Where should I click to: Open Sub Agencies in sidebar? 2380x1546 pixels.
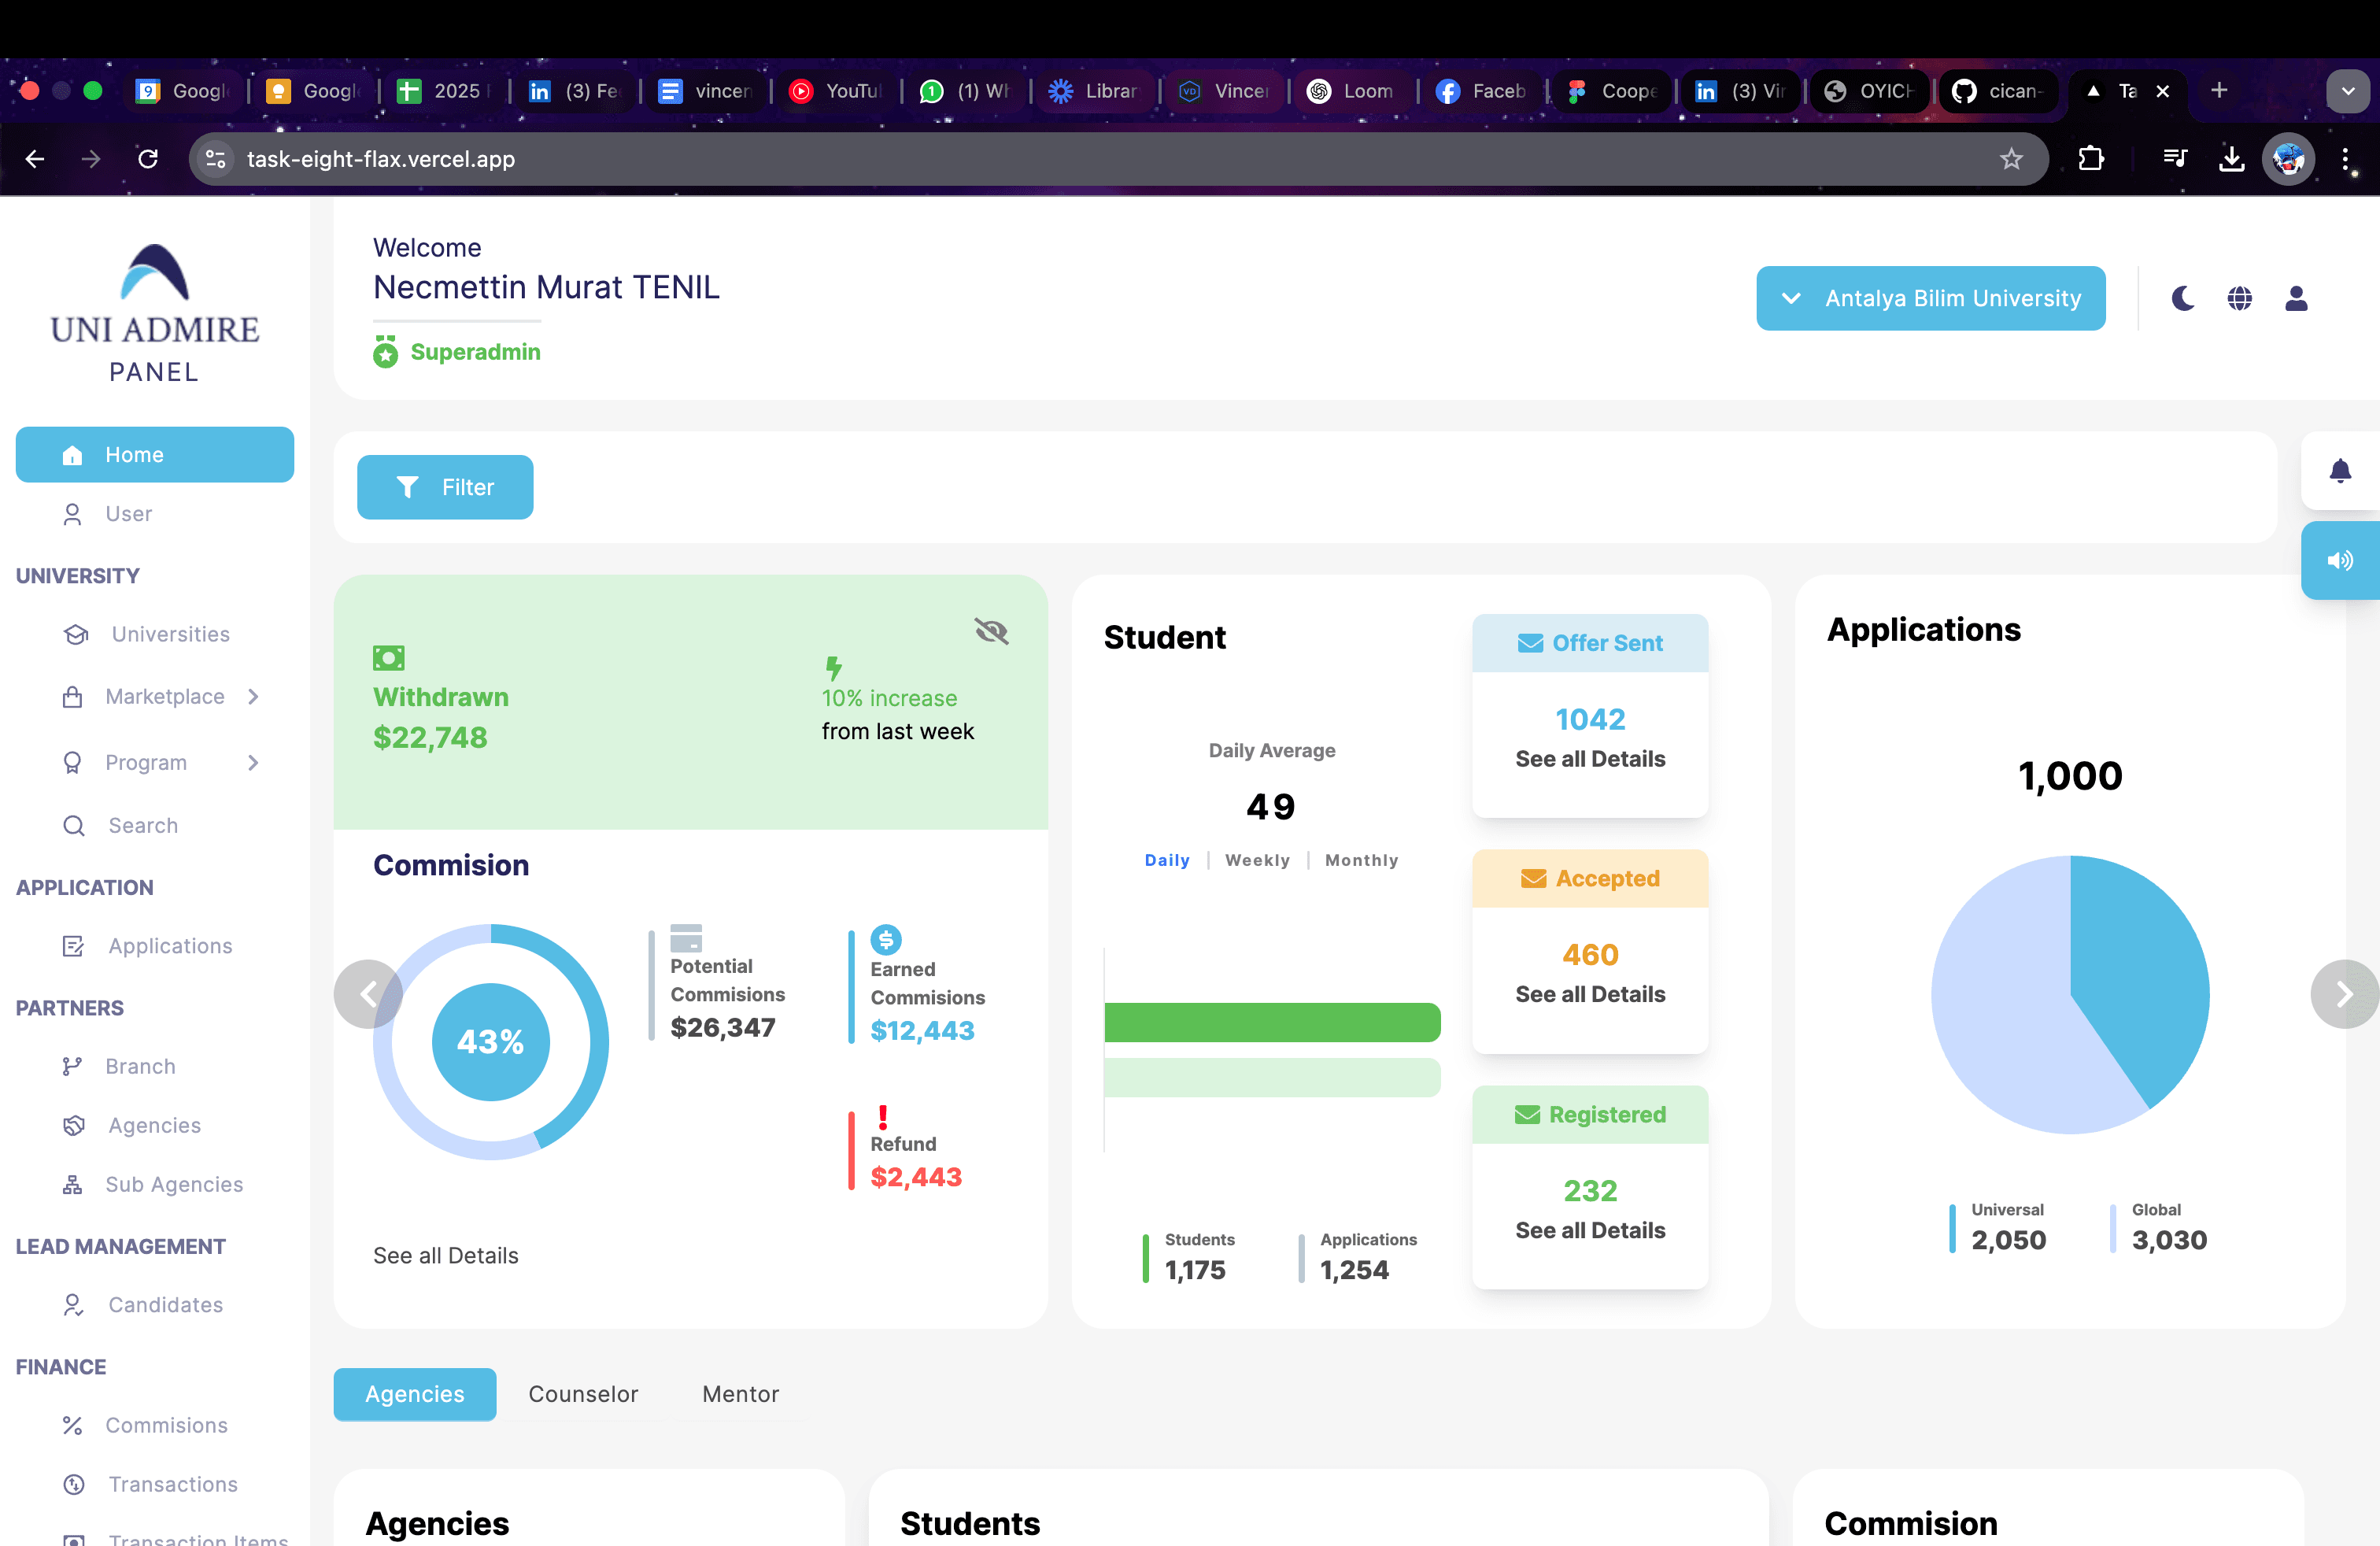click(153, 1185)
